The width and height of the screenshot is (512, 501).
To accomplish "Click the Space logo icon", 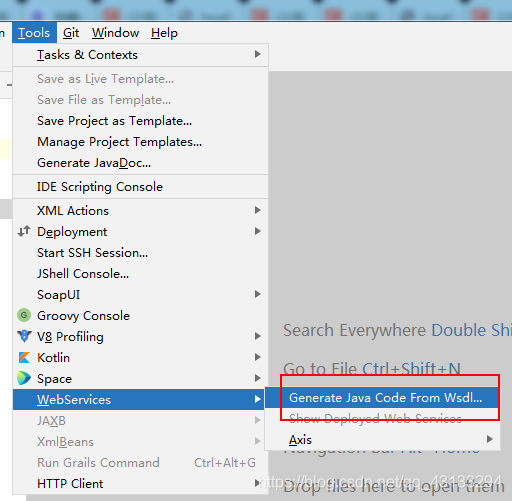I will coord(24,378).
